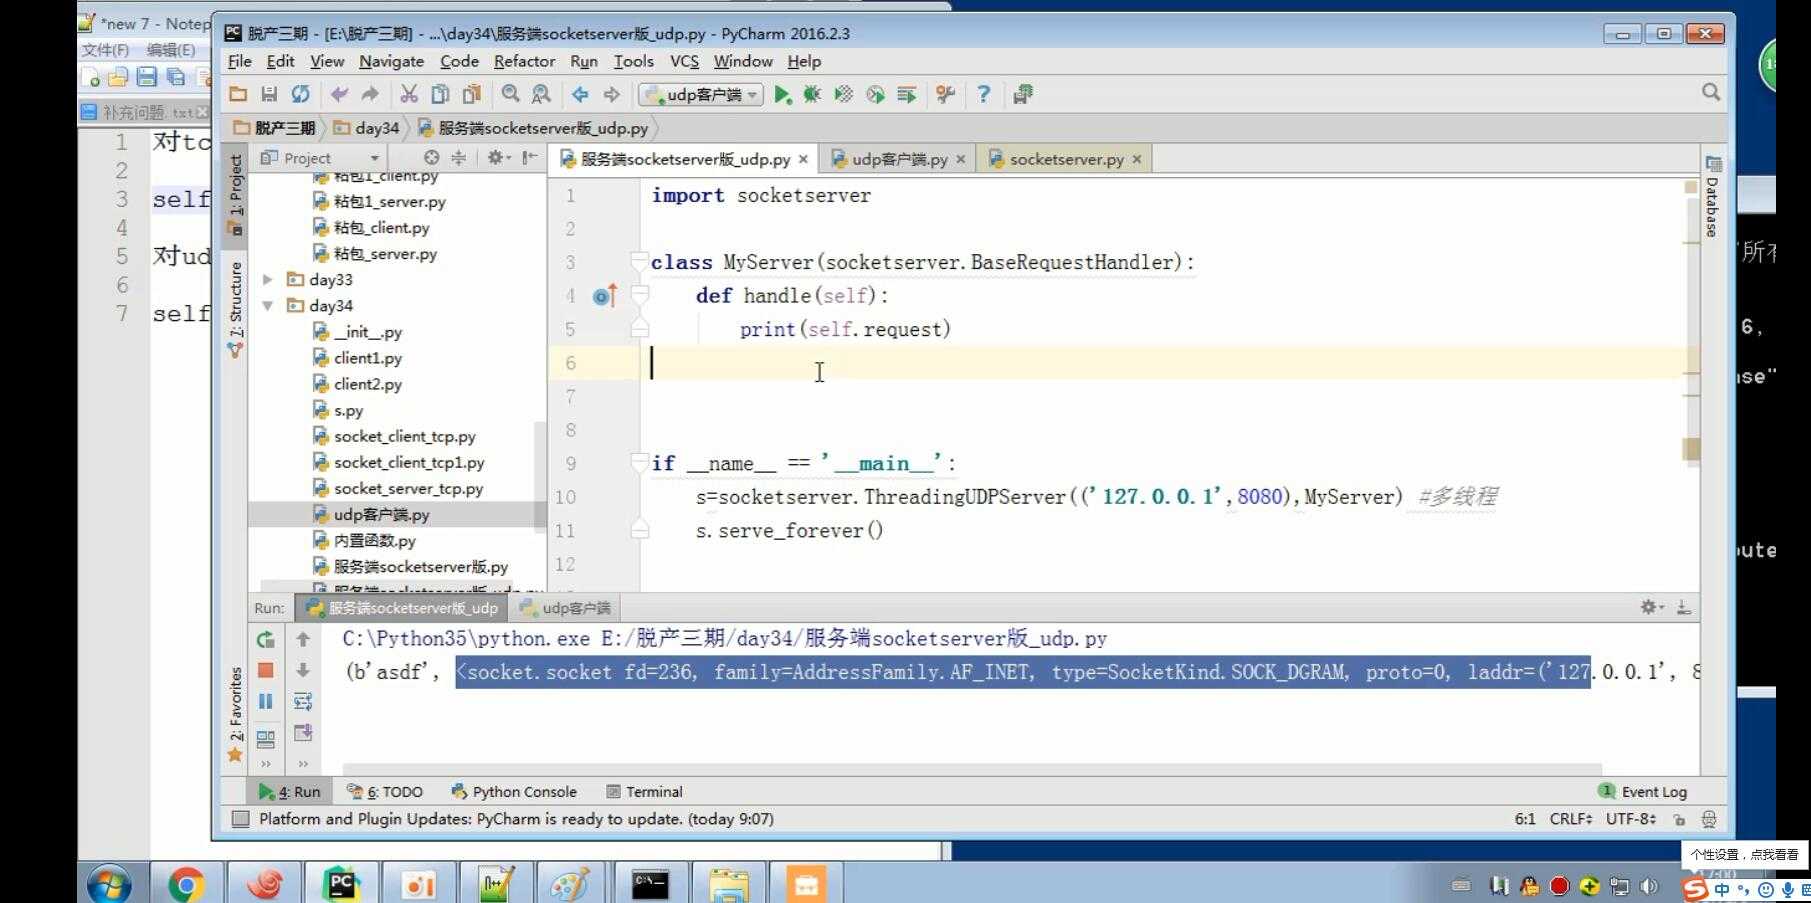Toggle the Favorites side panel
The height and width of the screenshot is (903, 1811).
coord(235,713)
